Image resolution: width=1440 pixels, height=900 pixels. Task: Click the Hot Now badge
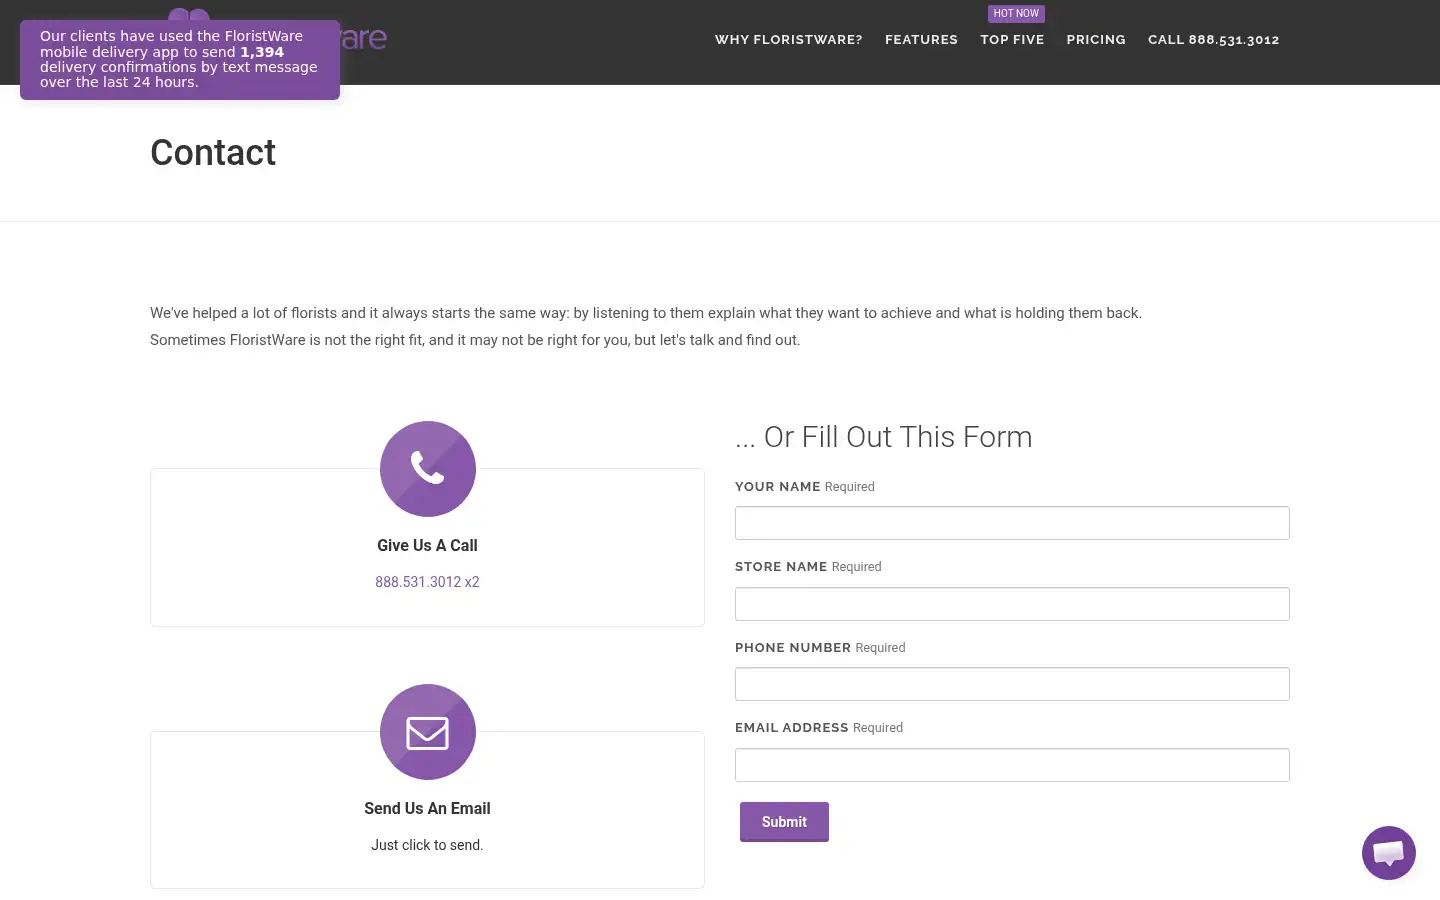click(1016, 14)
